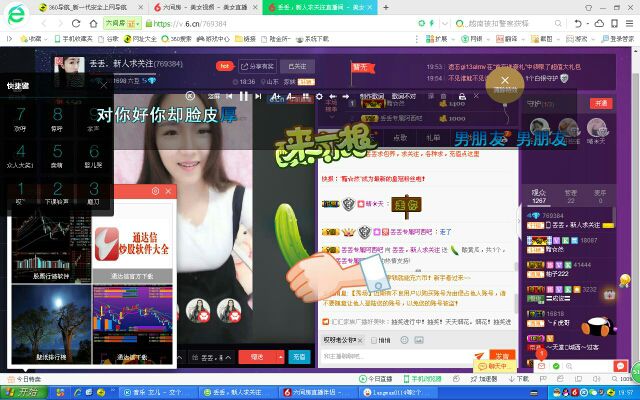Reload the page with the refresh icon
This screenshot has height=400, width=640.
[x=76, y=24]
